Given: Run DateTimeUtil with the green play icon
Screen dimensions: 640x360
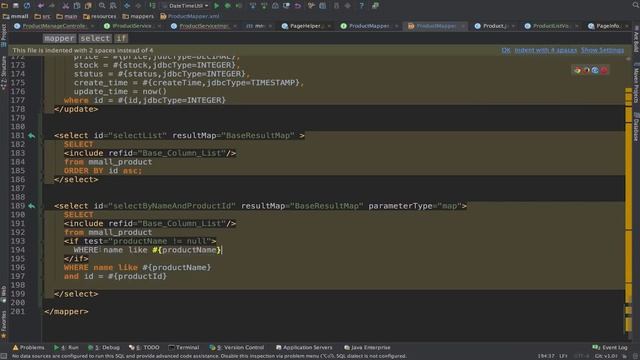Looking at the screenshot, I should (217, 6).
